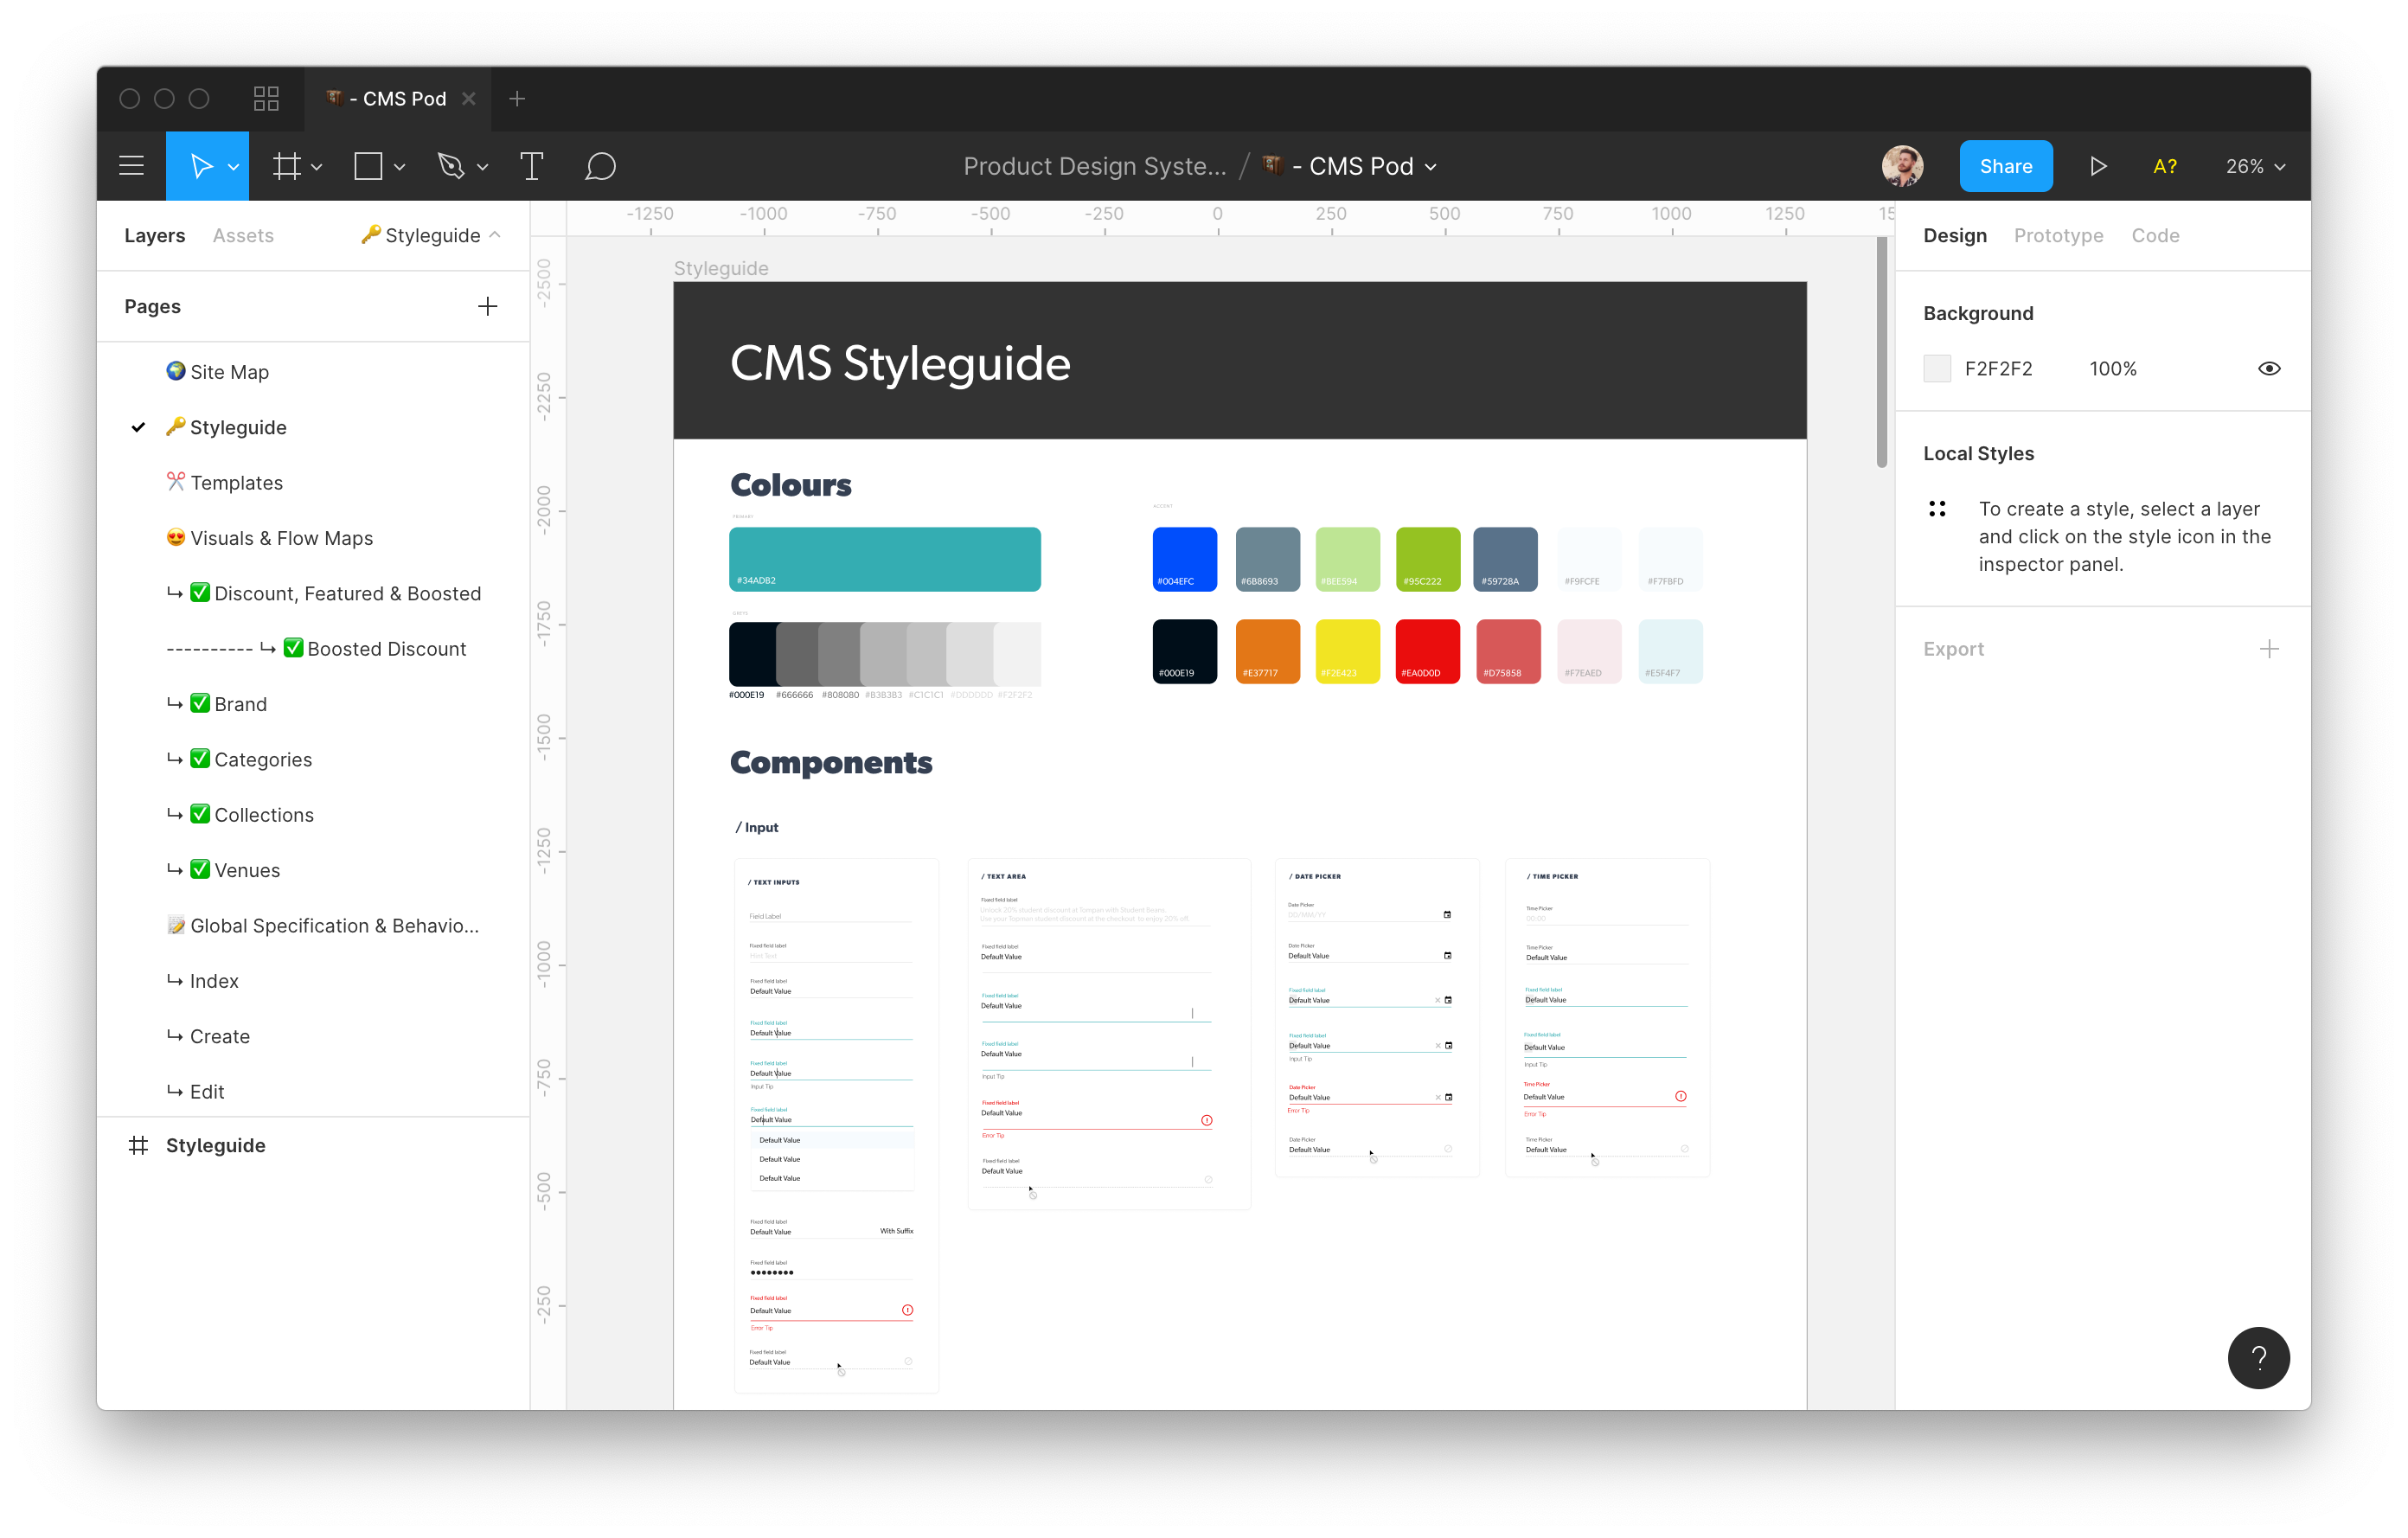Select the Text tool

[x=531, y=166]
